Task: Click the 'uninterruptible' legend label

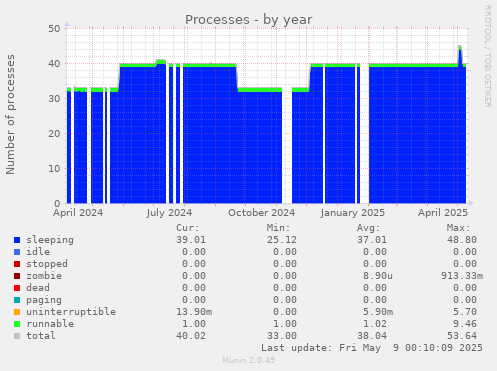Action: (71, 312)
